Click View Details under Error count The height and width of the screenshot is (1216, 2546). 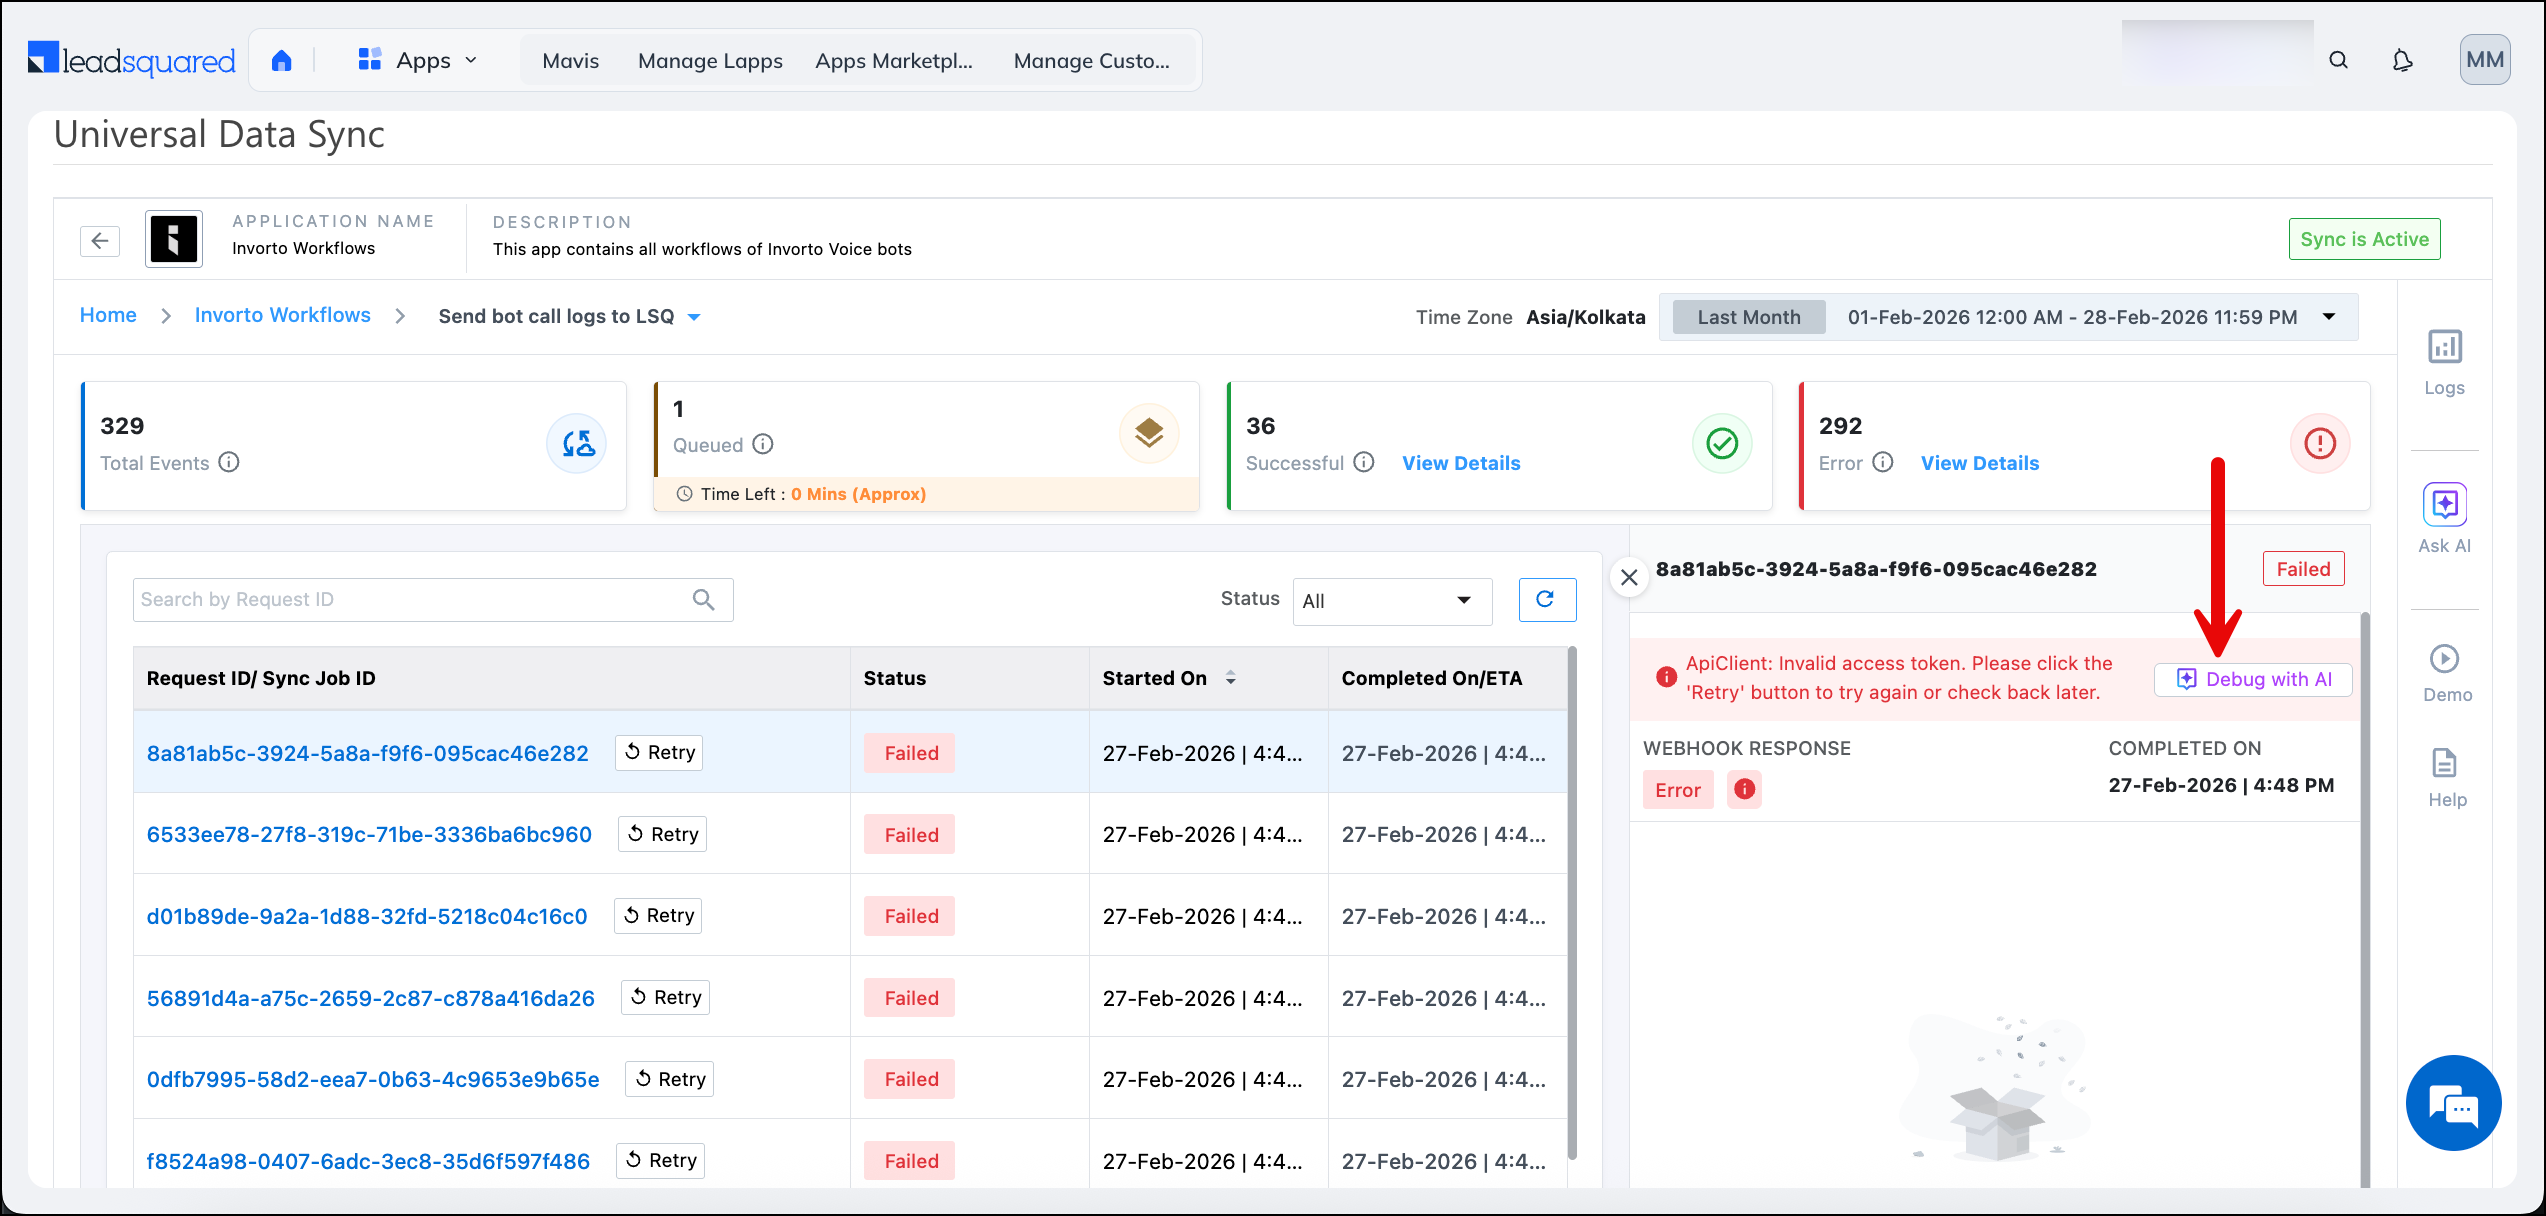click(1979, 463)
